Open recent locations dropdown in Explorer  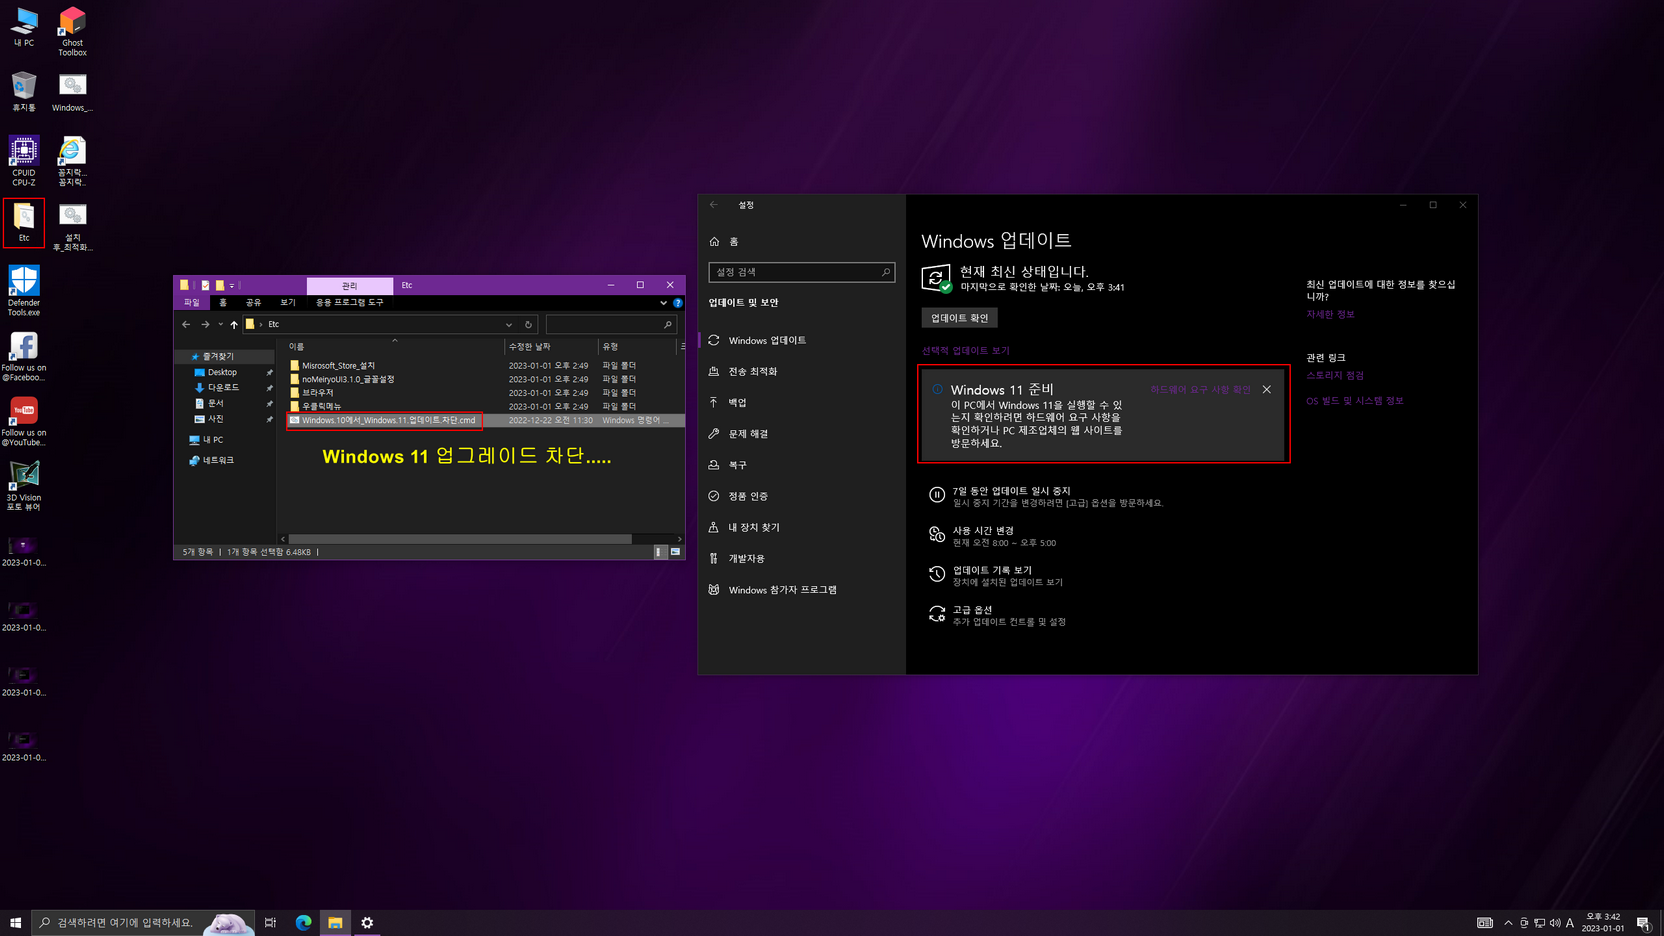pos(220,325)
